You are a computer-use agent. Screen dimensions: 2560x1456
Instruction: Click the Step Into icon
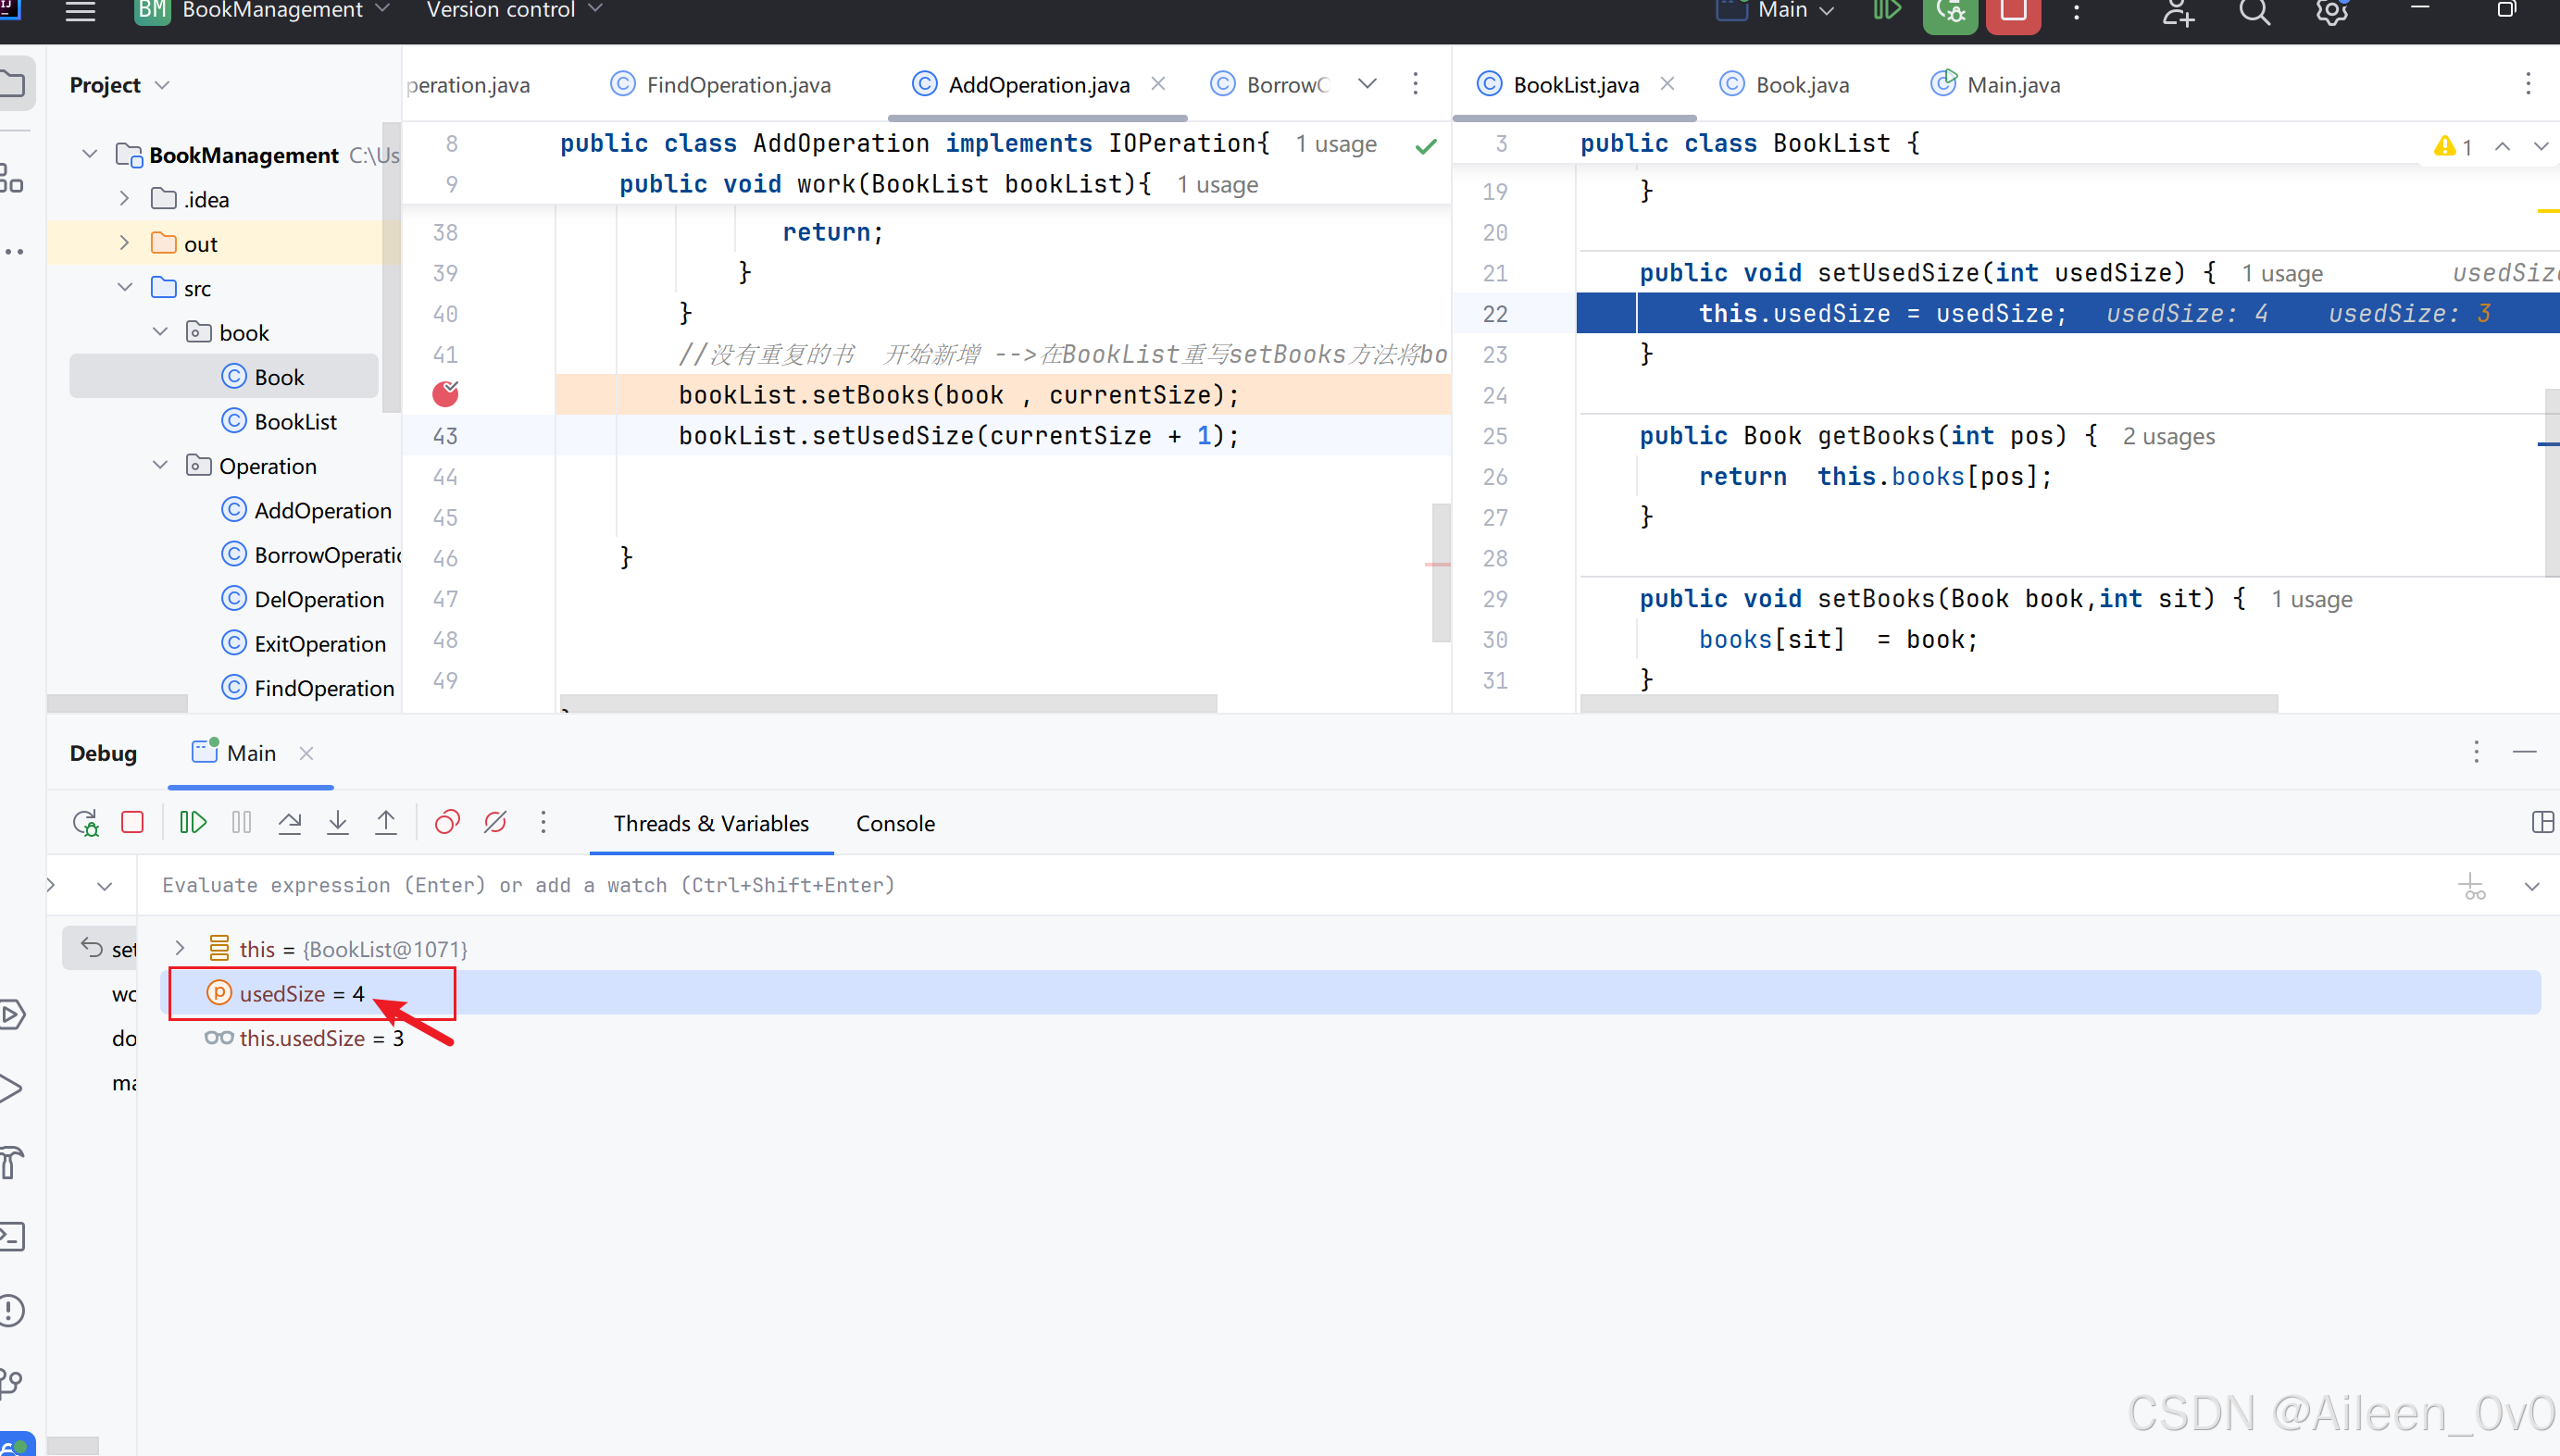coord(338,823)
